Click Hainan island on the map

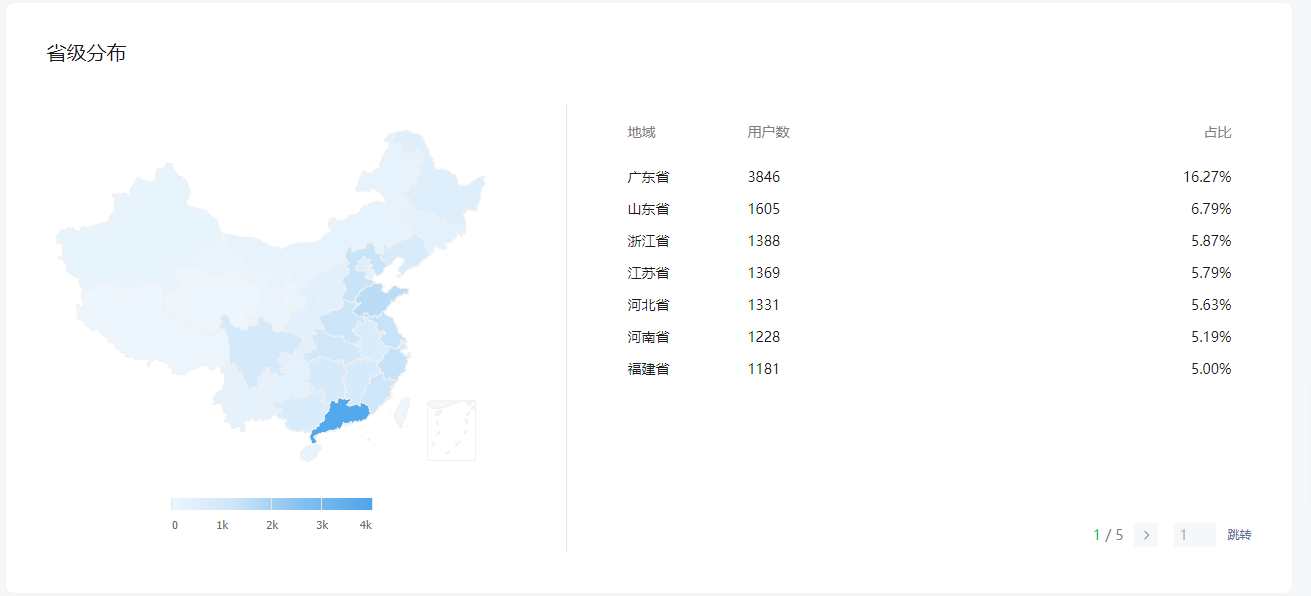[311, 452]
